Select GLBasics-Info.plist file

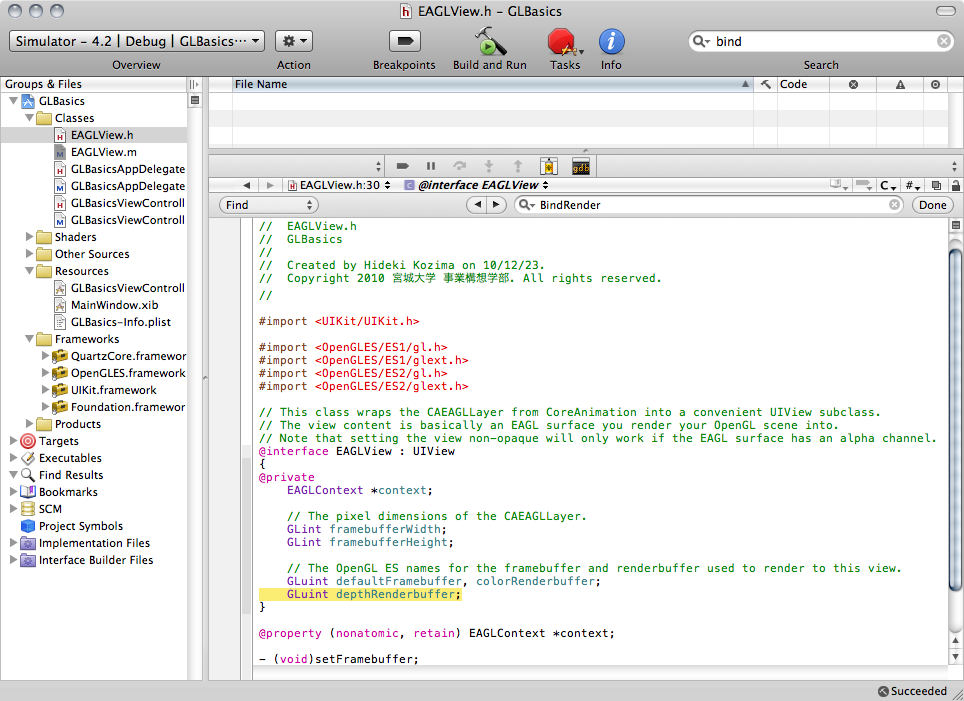pyautogui.click(x=120, y=322)
